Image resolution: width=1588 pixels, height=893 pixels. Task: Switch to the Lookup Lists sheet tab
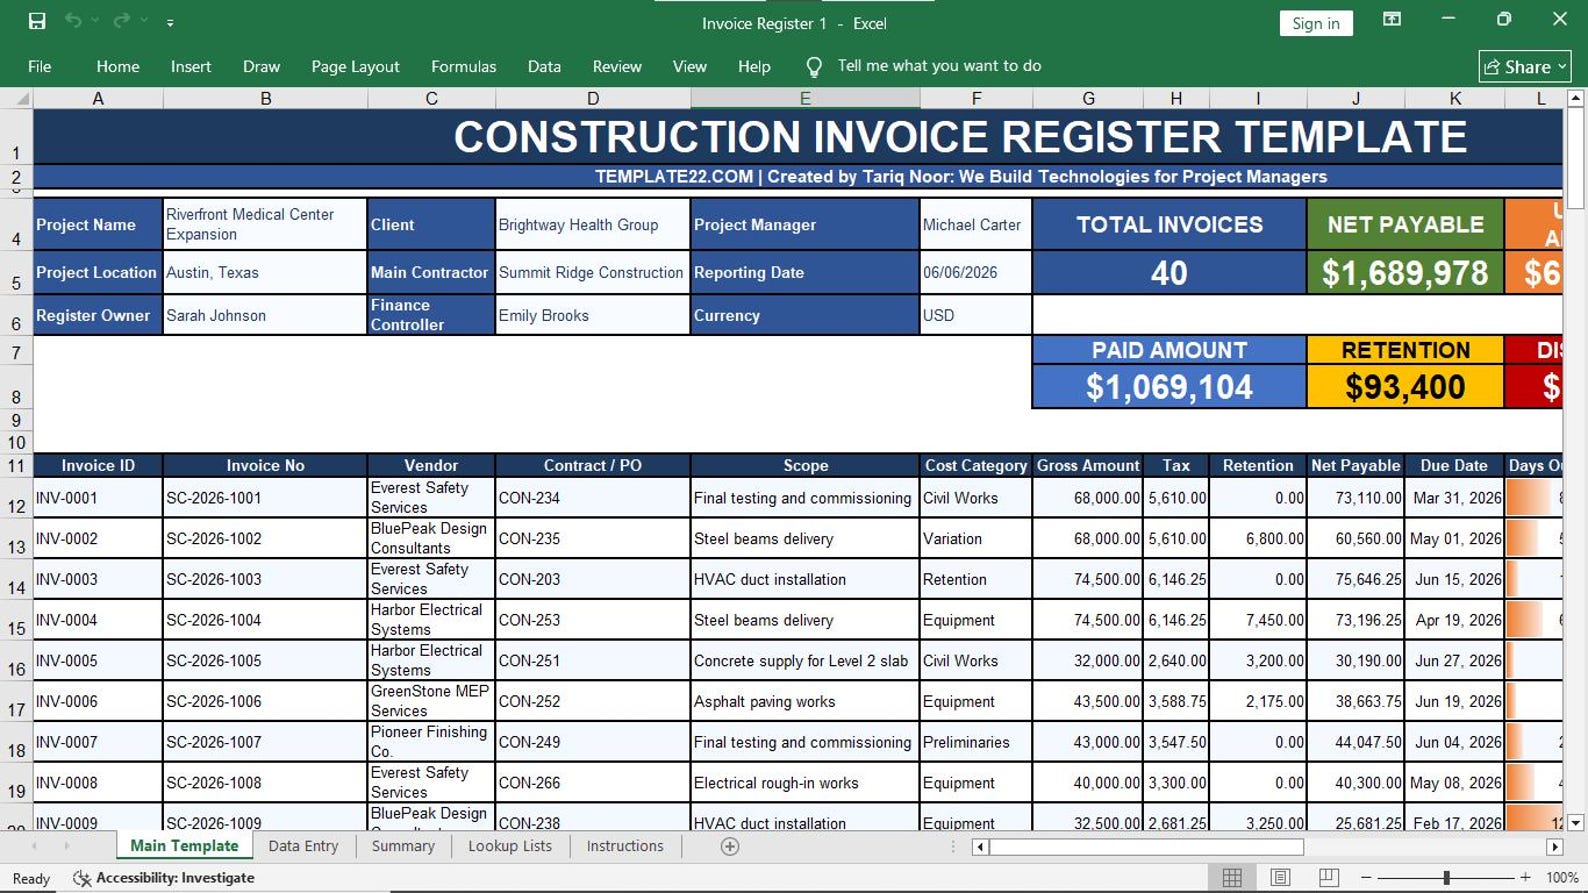(510, 846)
